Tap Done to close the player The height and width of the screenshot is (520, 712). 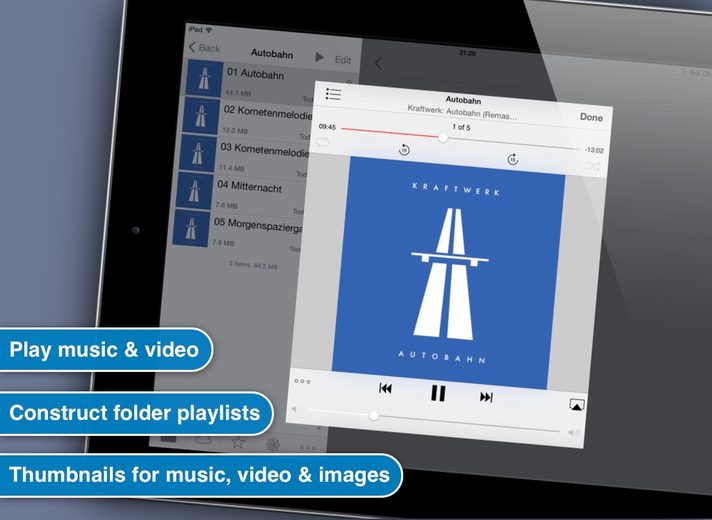(591, 117)
